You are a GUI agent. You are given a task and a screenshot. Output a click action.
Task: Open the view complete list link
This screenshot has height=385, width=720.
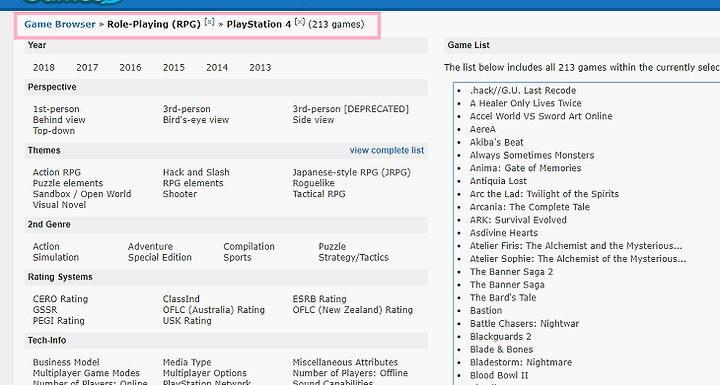pos(387,150)
